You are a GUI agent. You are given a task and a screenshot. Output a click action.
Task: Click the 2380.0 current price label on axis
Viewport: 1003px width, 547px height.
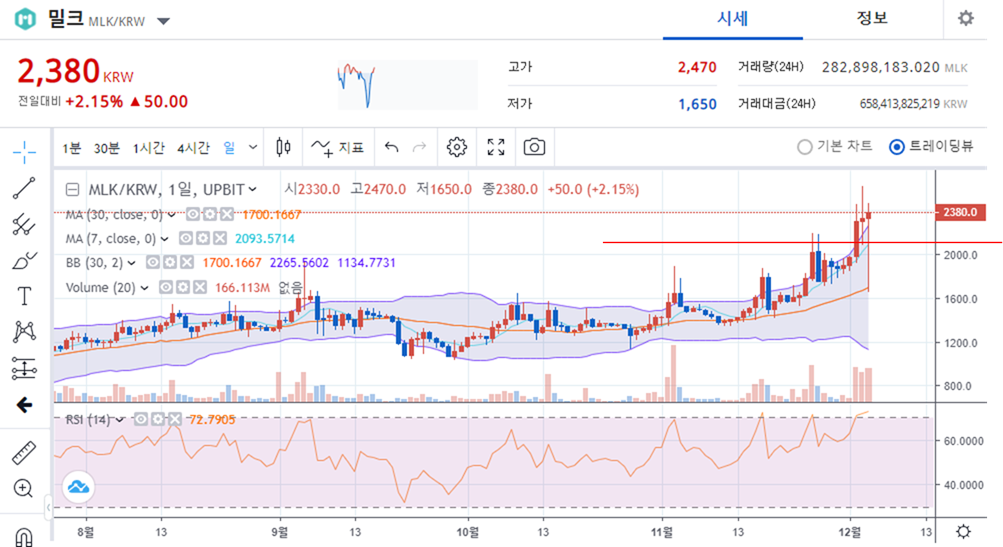[x=960, y=212]
